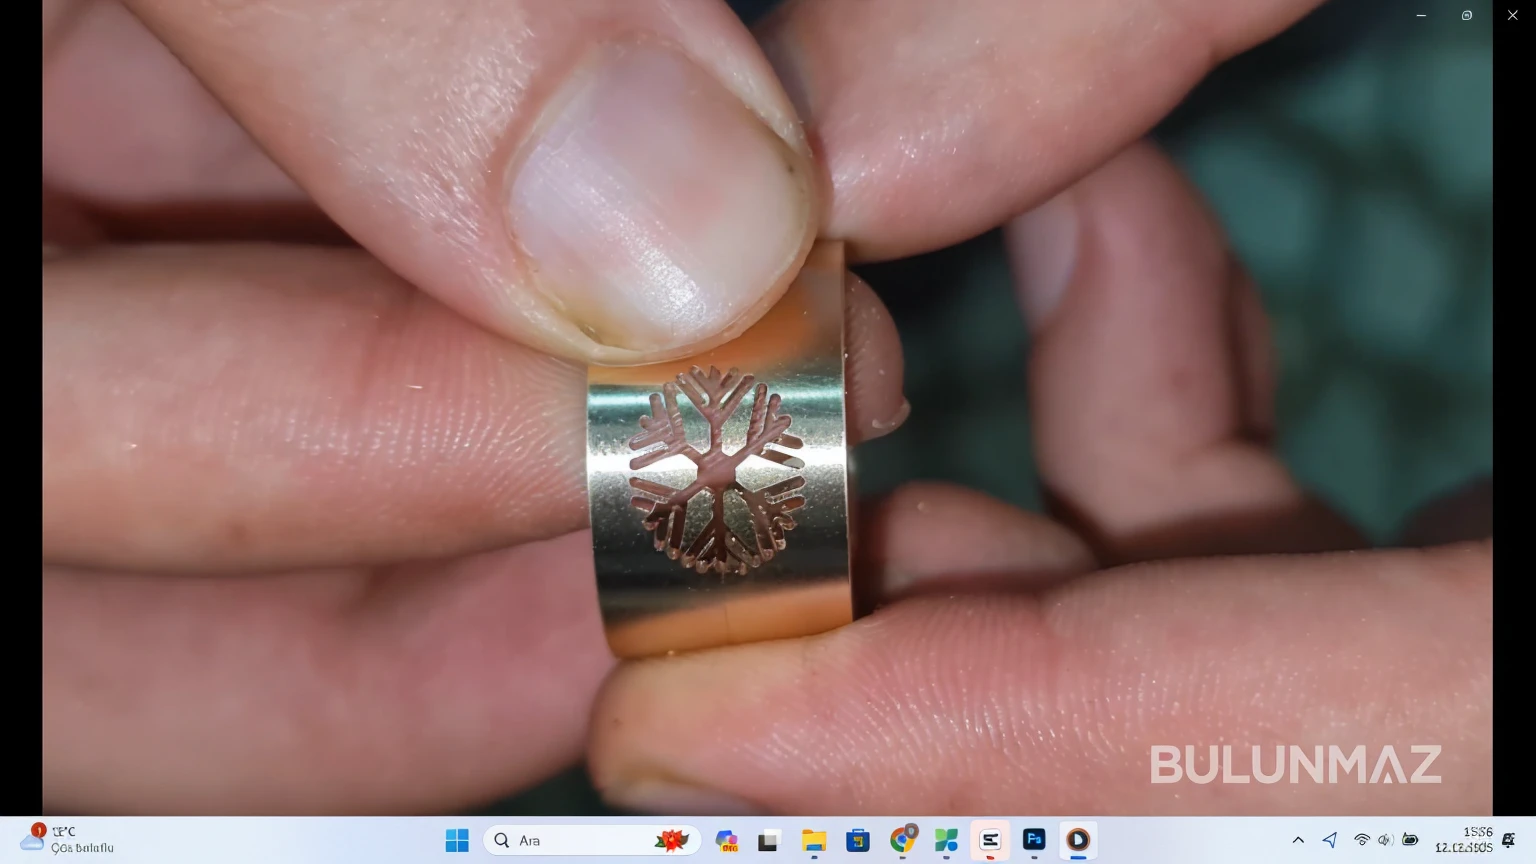Open Copilot from the taskbar
Image resolution: width=1536 pixels, height=864 pixels.
[x=727, y=841]
